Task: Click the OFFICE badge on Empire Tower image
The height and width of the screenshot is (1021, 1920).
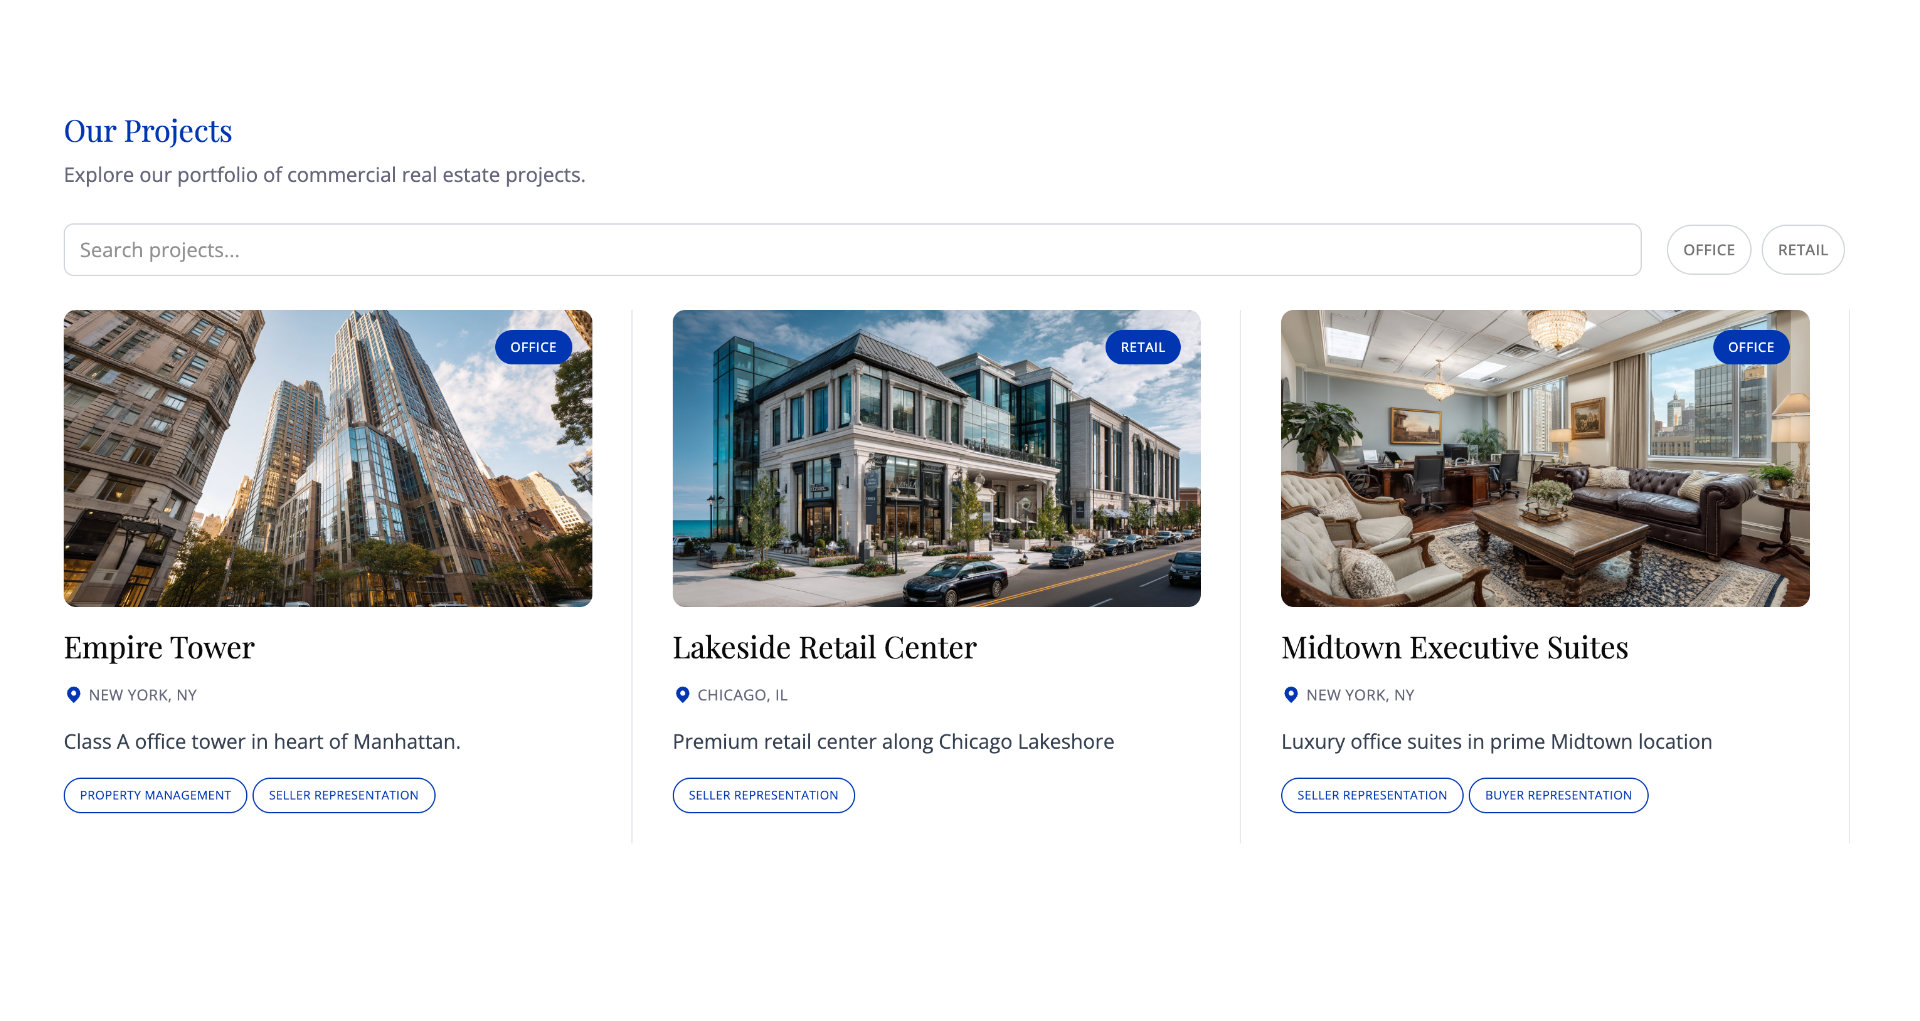Action: tap(533, 347)
